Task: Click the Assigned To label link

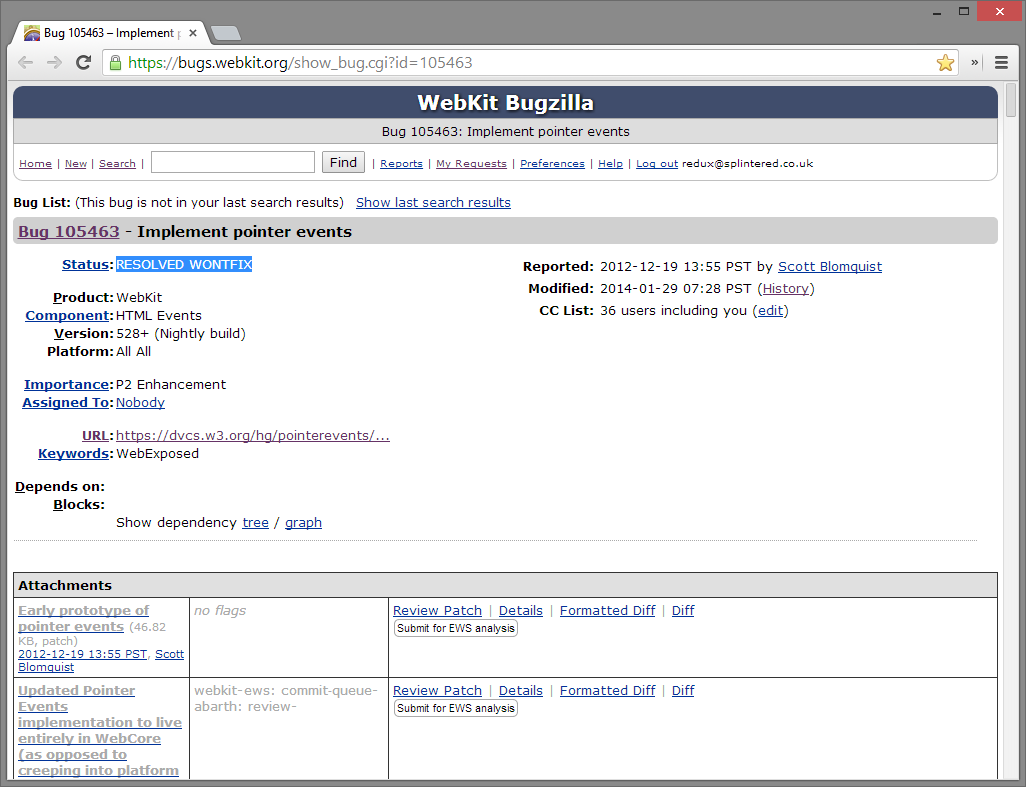Action: tap(65, 403)
